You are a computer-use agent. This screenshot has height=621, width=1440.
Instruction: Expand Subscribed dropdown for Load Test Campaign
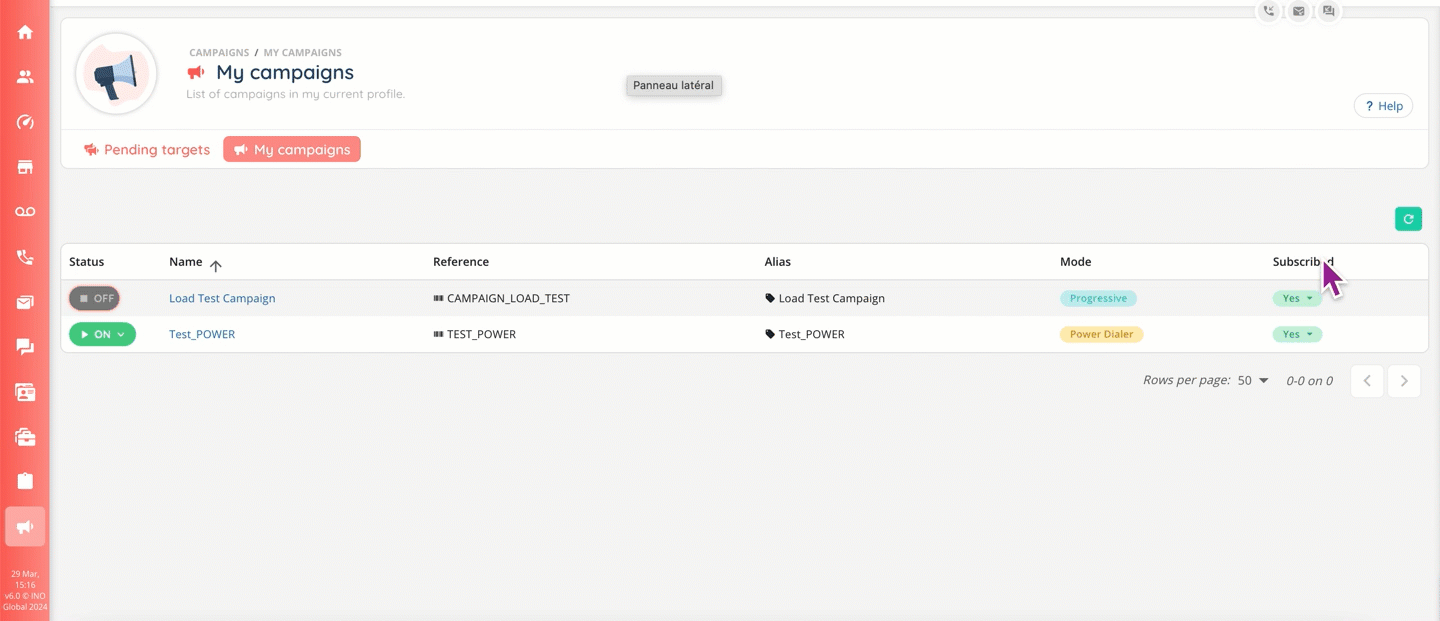pos(1297,298)
